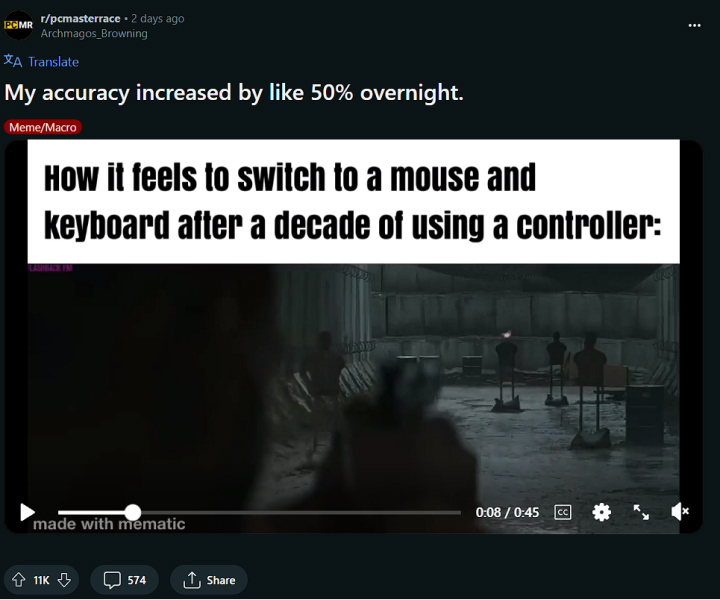Play the video
The height and width of the screenshot is (600, 720).
coord(27,512)
